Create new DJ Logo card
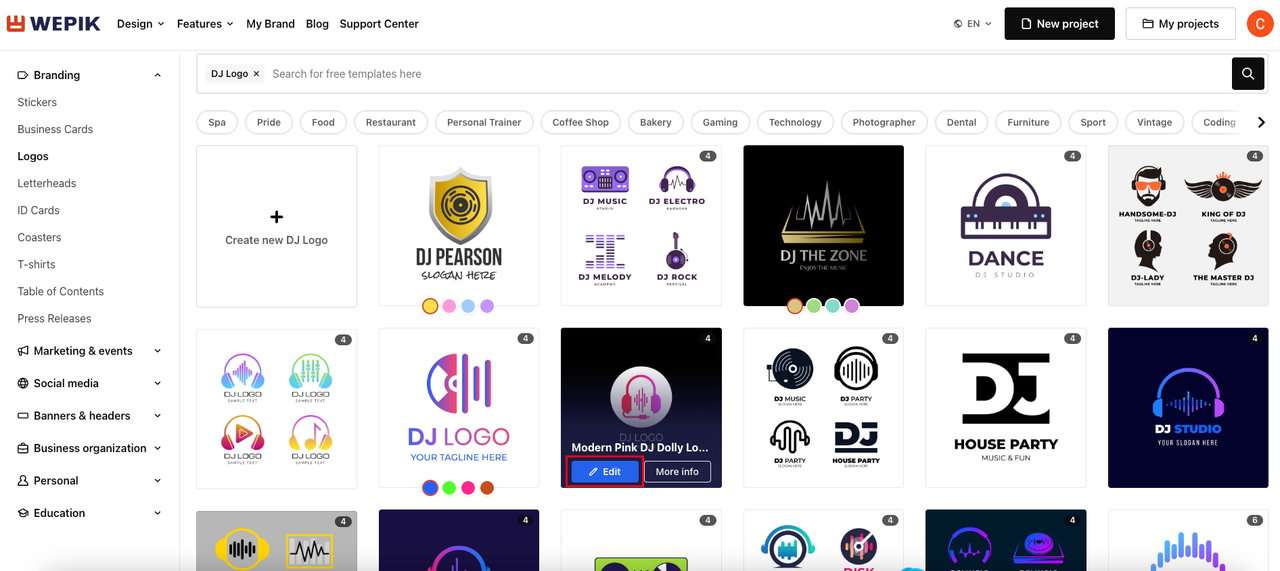Image resolution: width=1280 pixels, height=571 pixels. (x=277, y=226)
